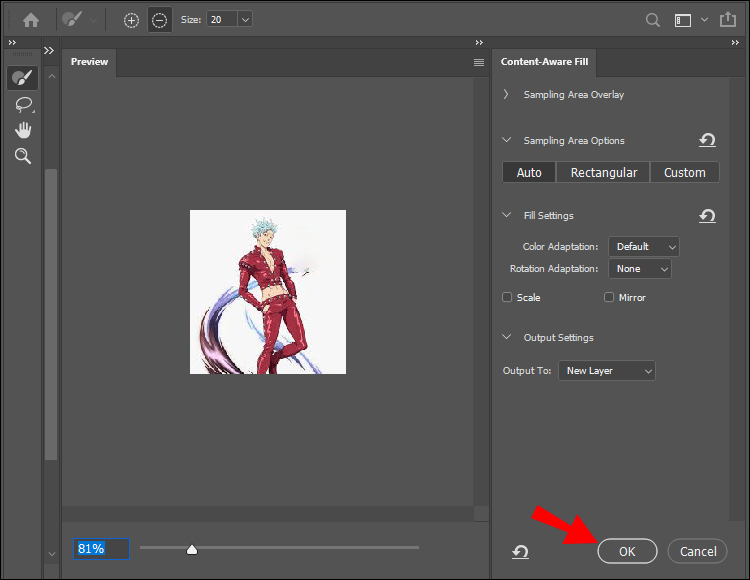Open the search magnifier in top bar
750x580 pixels.
[x=652, y=19]
